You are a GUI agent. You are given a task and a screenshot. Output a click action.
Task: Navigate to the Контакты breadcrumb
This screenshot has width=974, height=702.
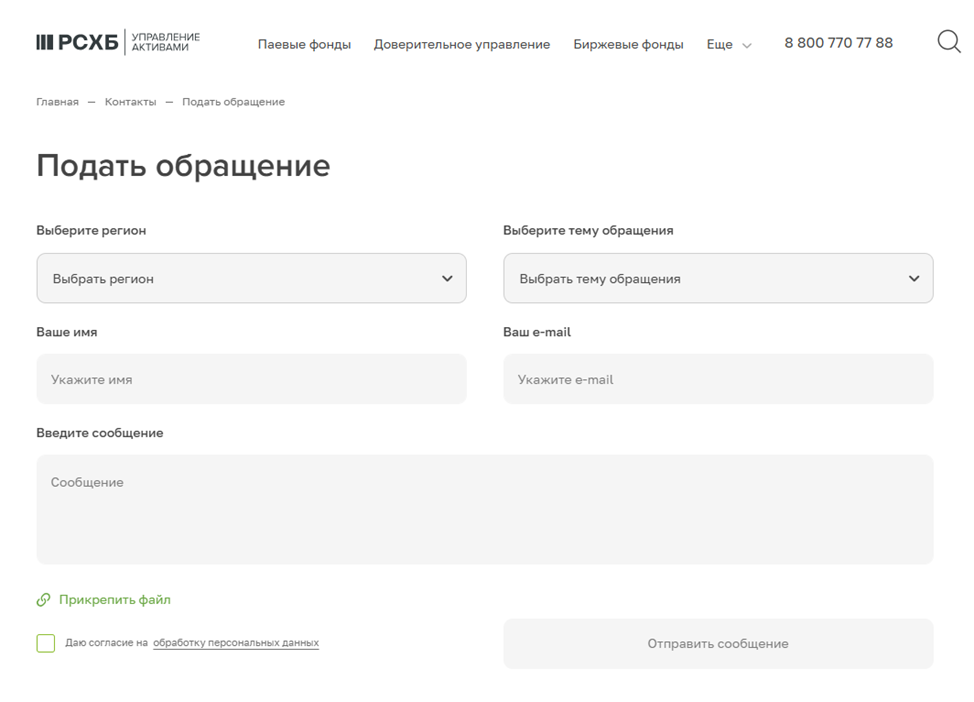pos(130,102)
